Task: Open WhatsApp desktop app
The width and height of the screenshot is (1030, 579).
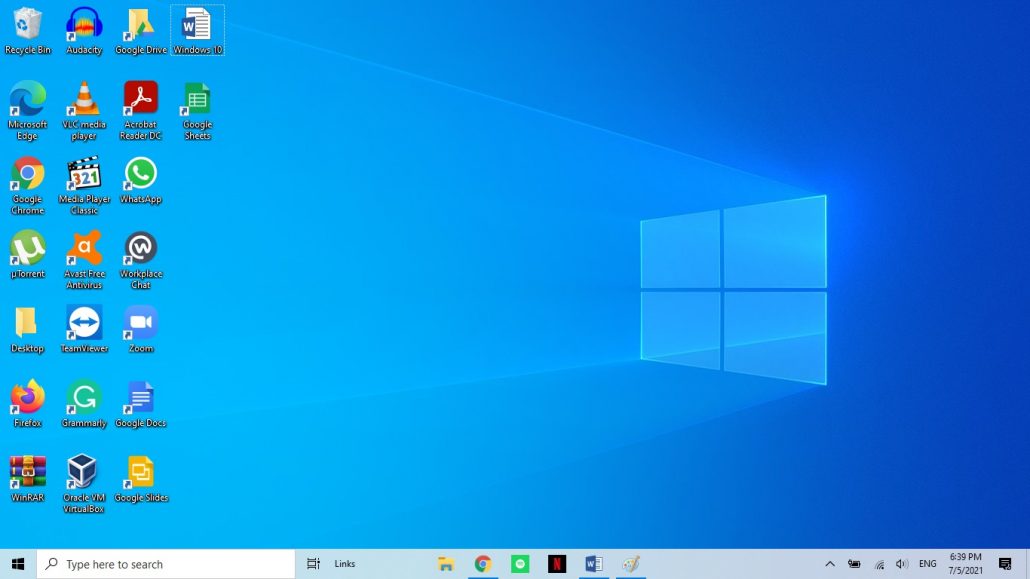Action: click(x=140, y=172)
